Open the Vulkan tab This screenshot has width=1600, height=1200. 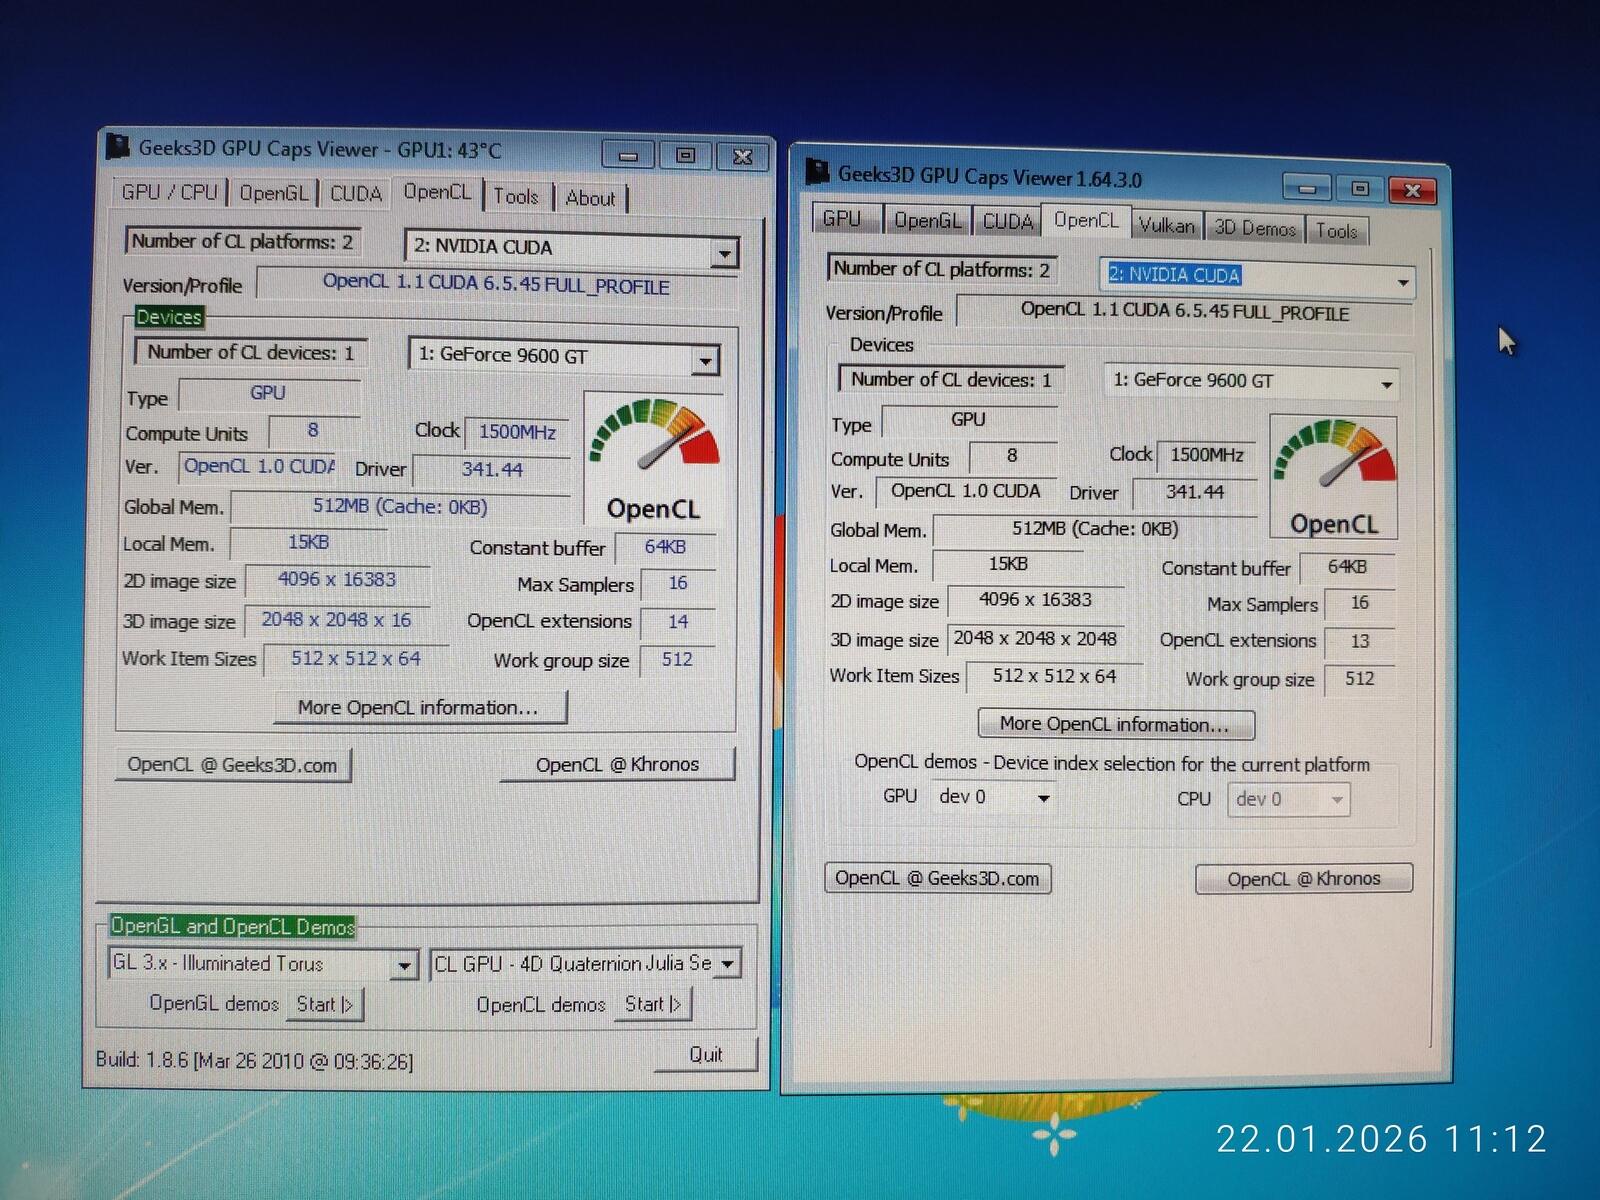coord(1167,226)
